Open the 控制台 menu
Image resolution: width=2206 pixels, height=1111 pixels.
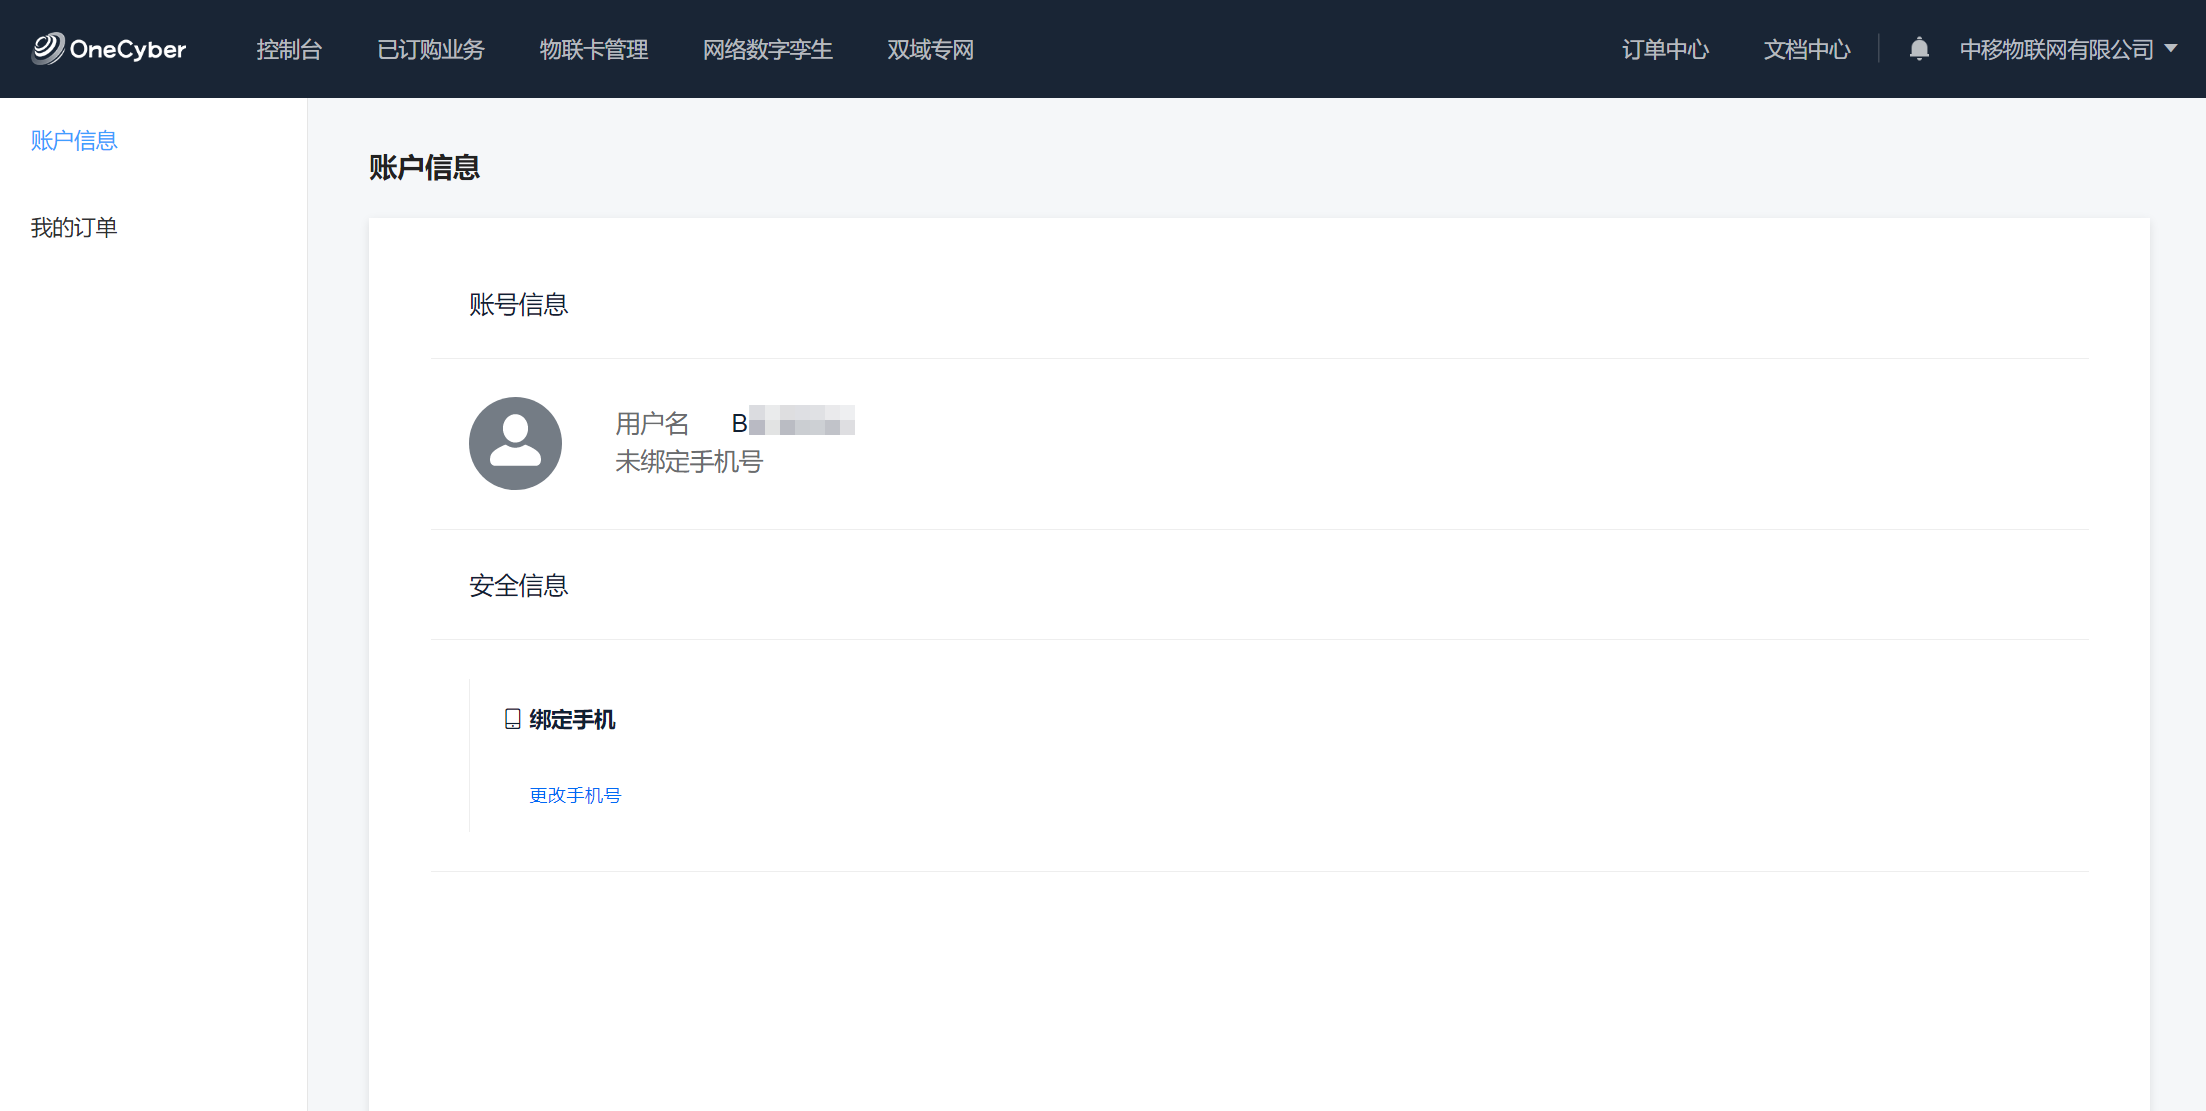click(x=288, y=49)
